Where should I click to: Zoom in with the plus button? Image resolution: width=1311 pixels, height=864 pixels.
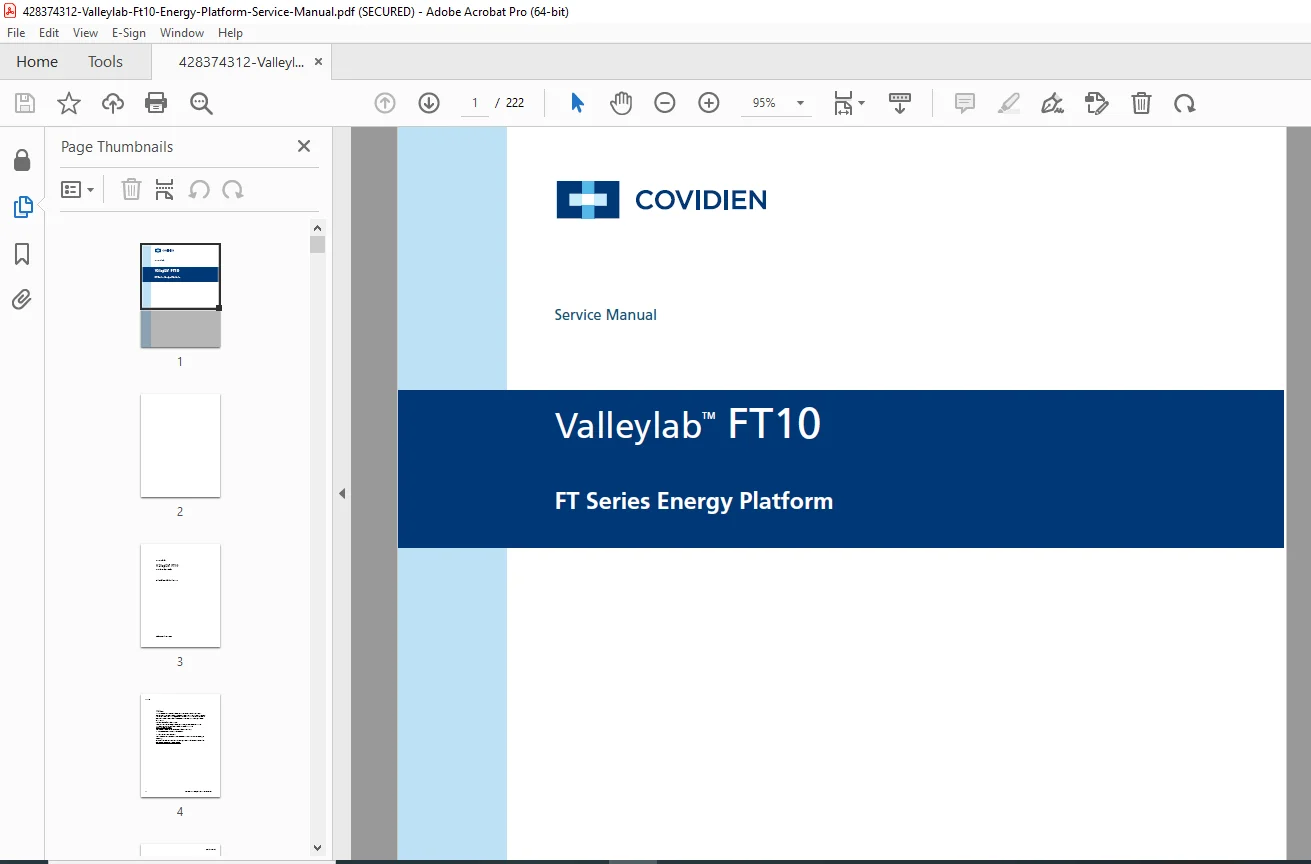[x=709, y=103]
